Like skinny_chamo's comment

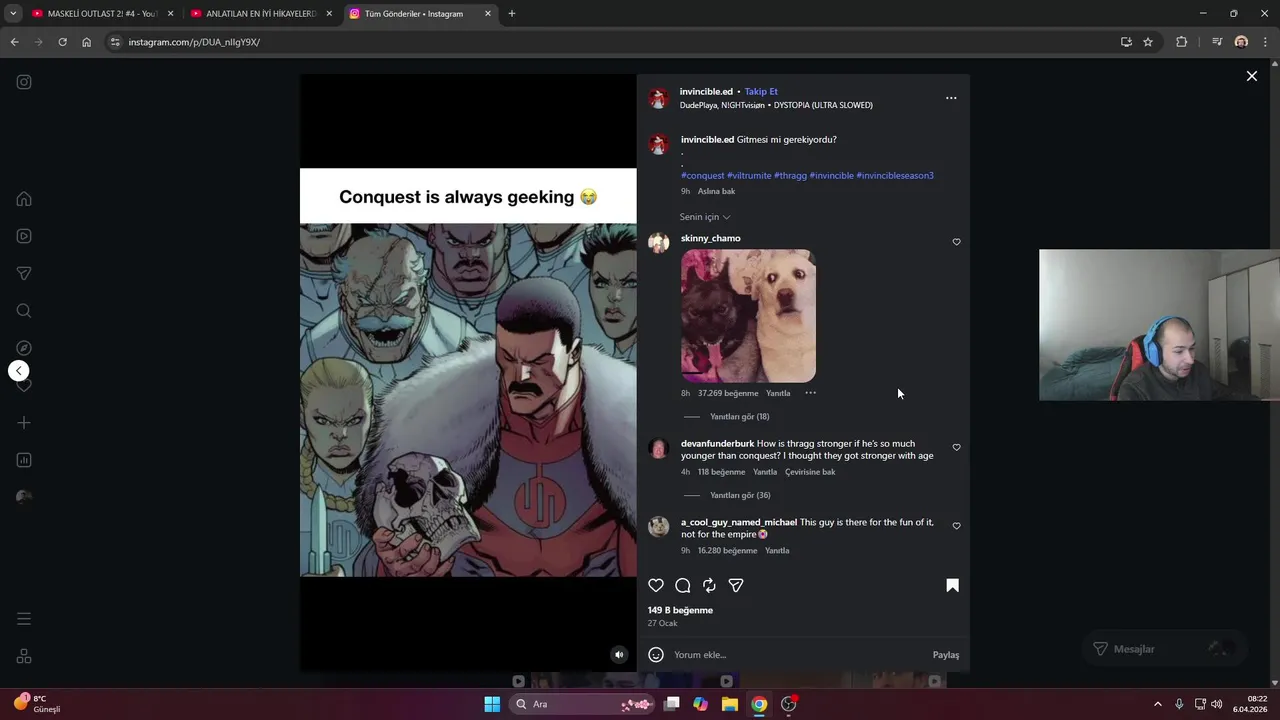pyautogui.click(x=956, y=242)
